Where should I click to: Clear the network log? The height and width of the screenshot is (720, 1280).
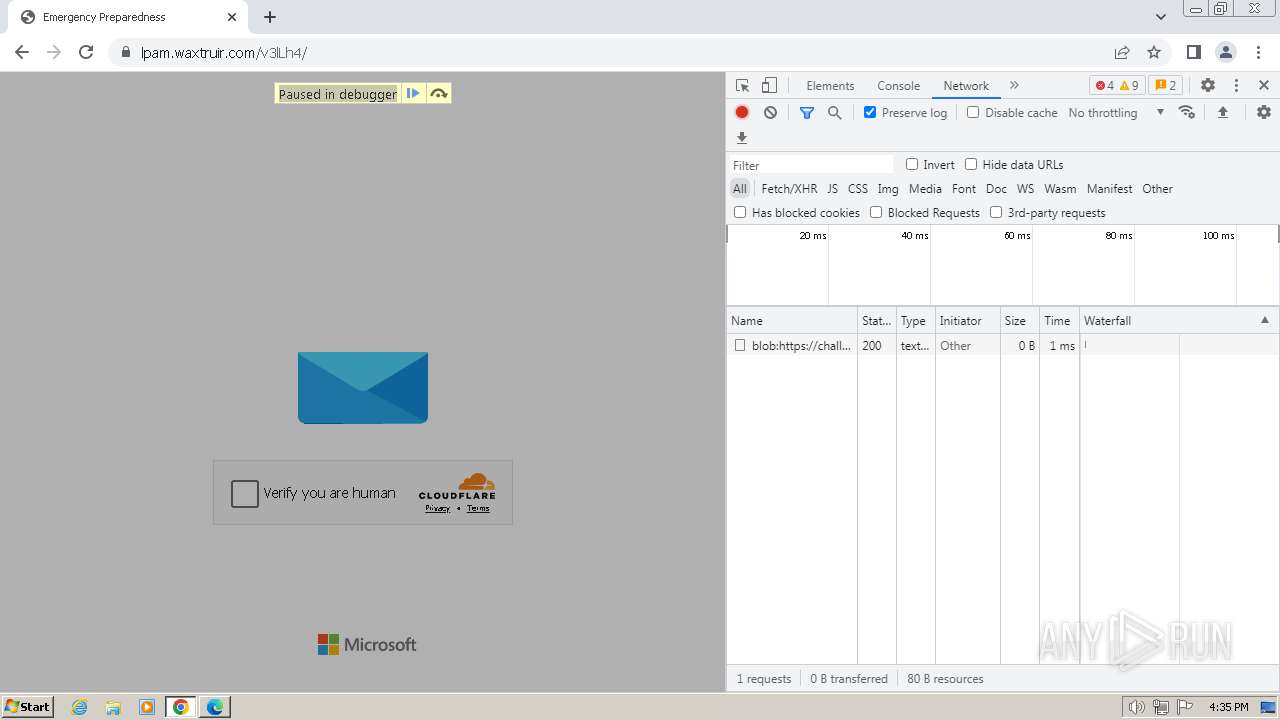point(770,113)
